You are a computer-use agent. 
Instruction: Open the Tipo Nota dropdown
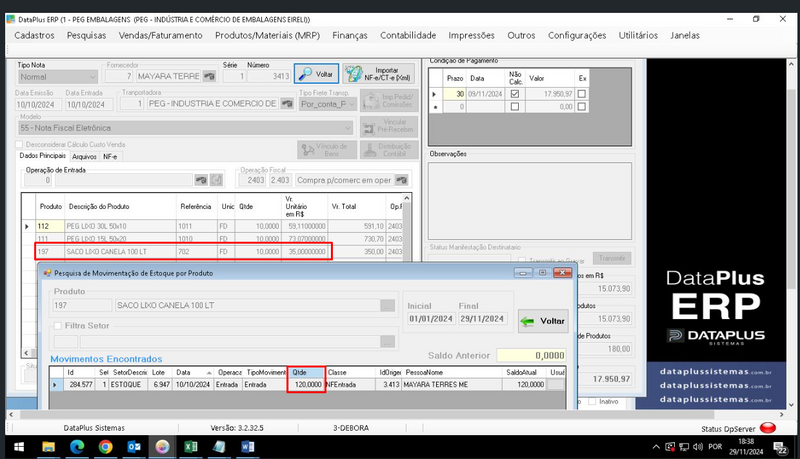point(92,77)
